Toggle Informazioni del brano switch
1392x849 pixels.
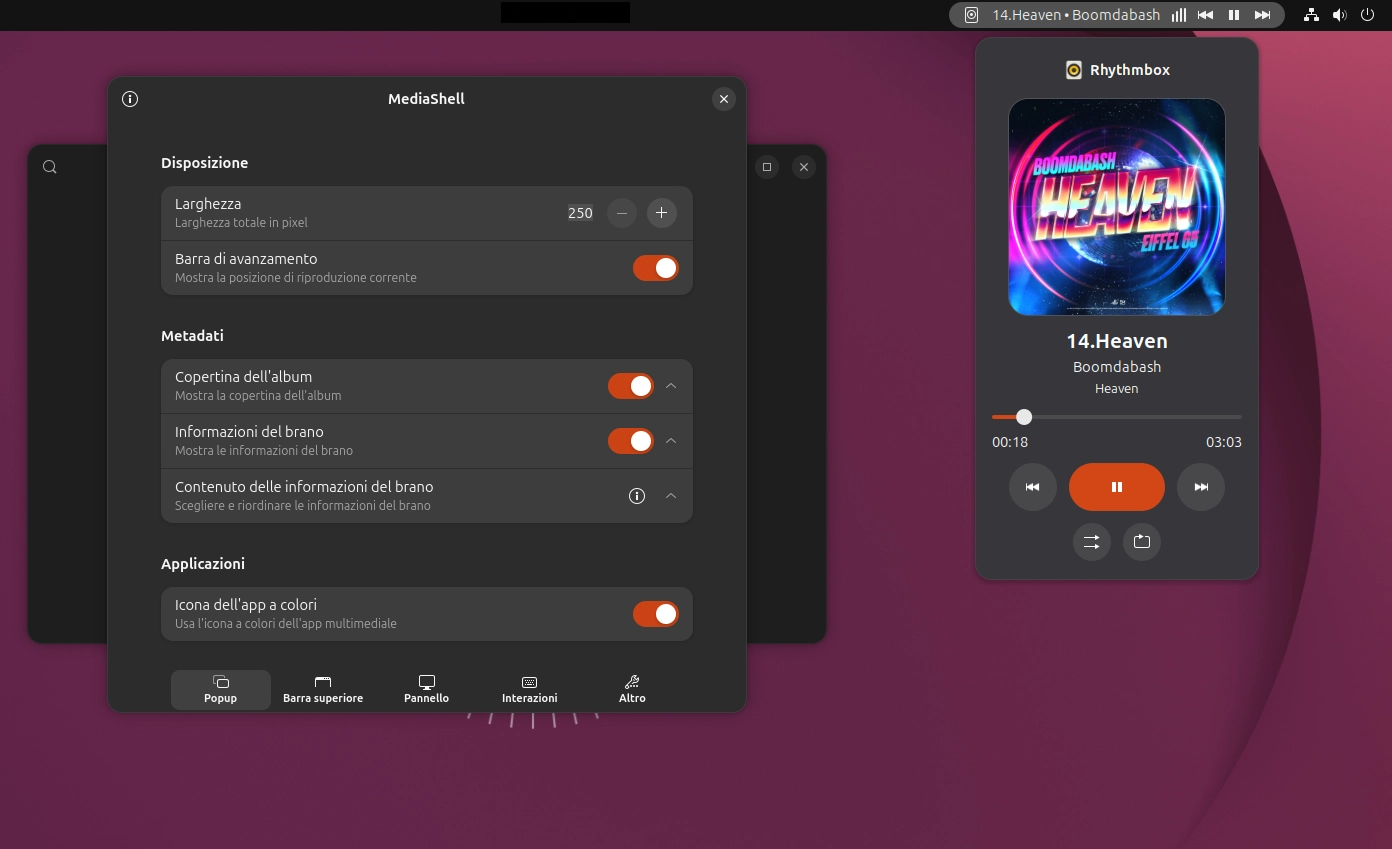(631, 441)
